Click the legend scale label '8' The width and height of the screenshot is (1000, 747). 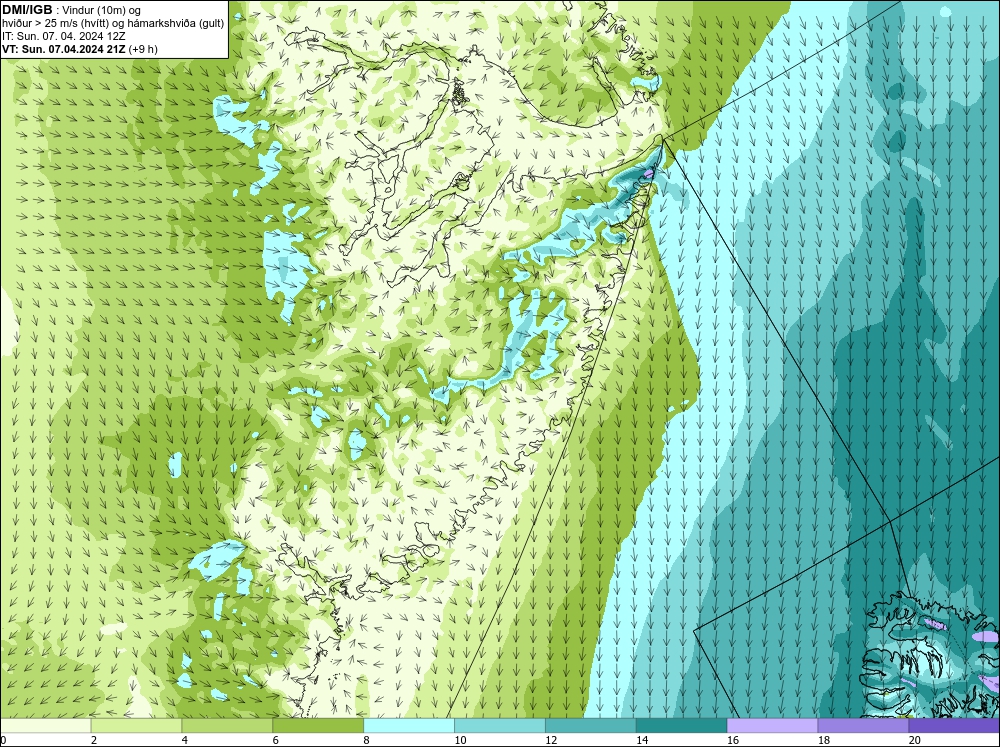coord(367,740)
